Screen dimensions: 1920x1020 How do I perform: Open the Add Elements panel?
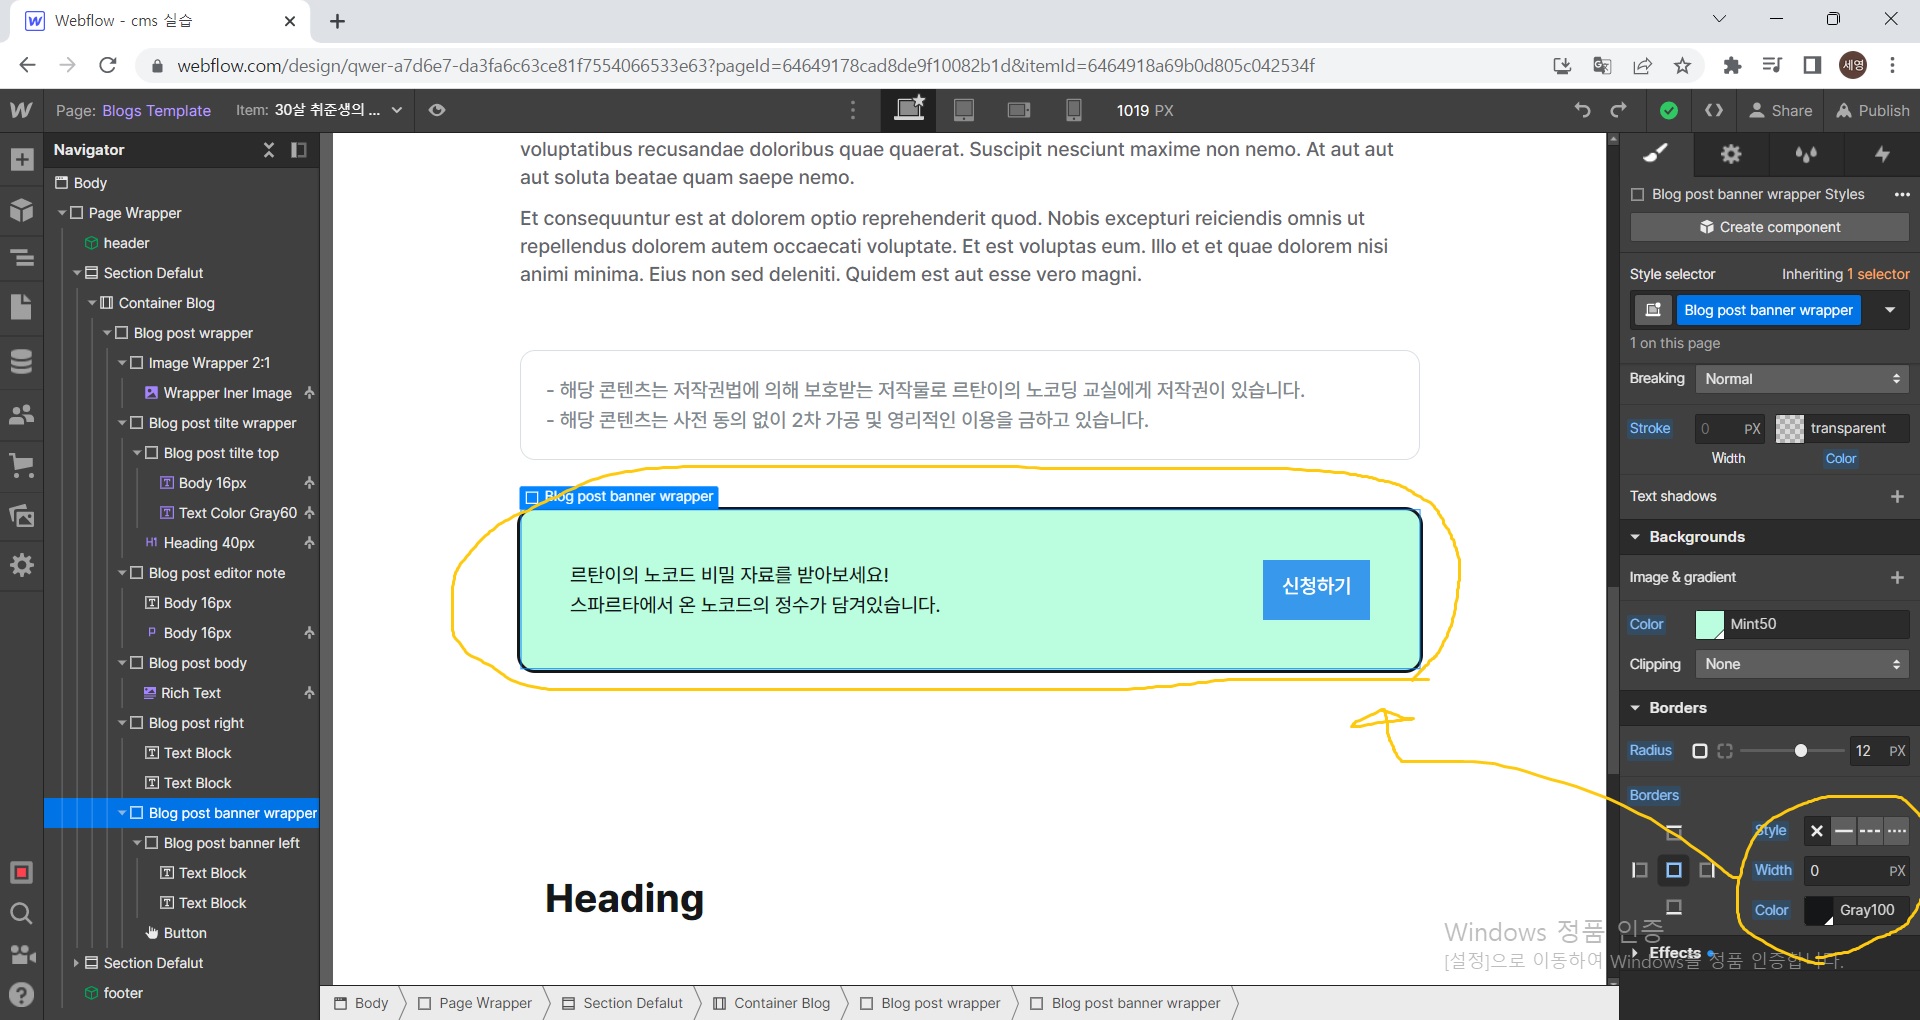21,160
